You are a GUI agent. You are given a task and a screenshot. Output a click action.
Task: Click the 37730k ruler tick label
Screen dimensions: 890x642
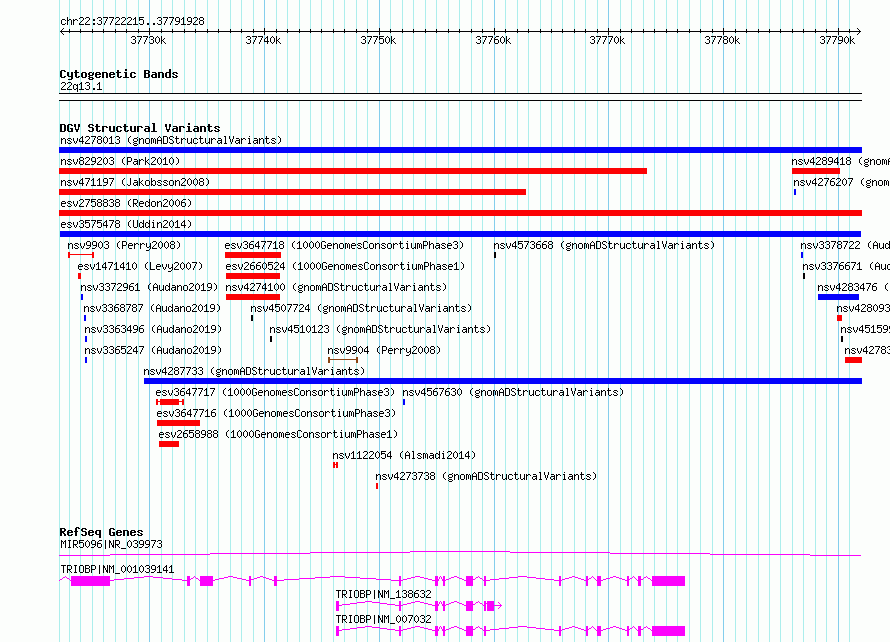(x=148, y=40)
